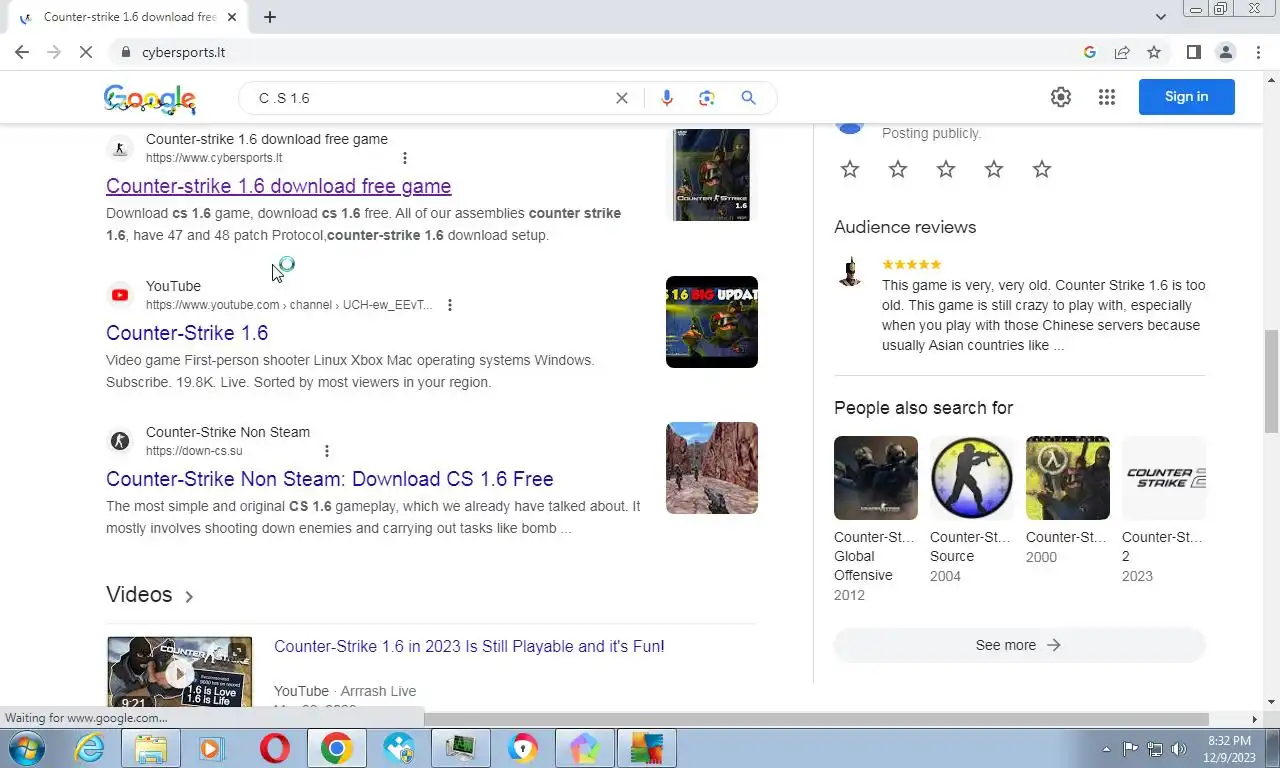Rate five stars

click(1042, 169)
